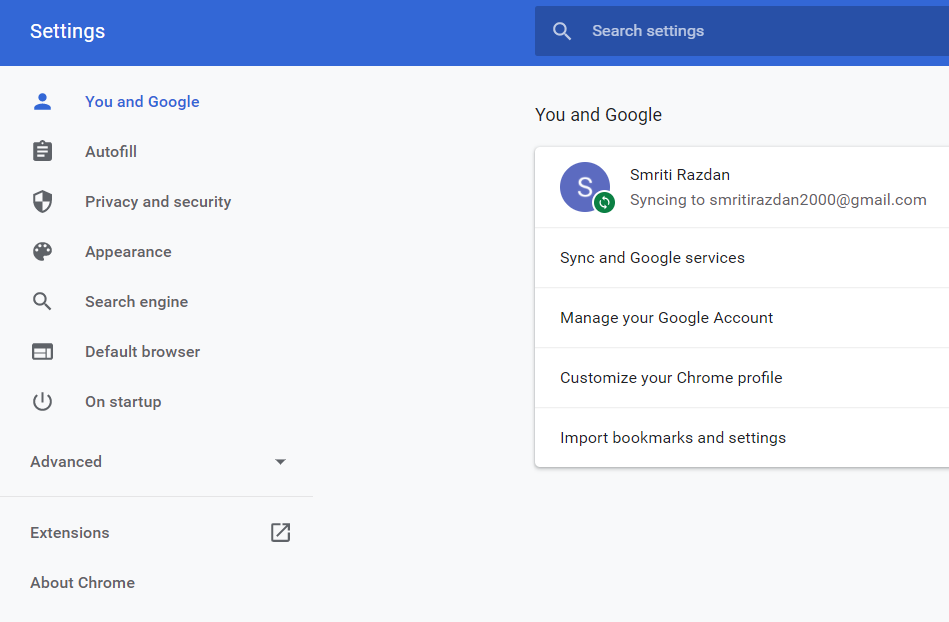Image resolution: width=949 pixels, height=622 pixels.
Task: Expand the Advanced section arrow
Action: [280, 462]
